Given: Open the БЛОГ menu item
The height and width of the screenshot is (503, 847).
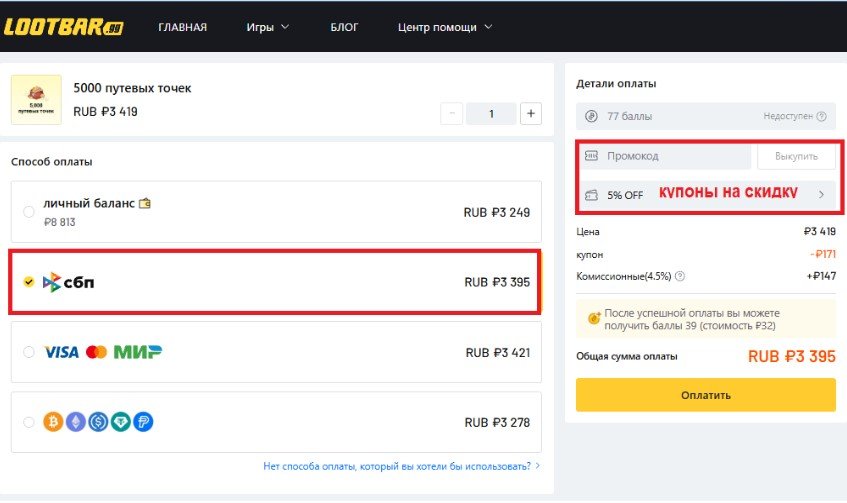Looking at the screenshot, I should pos(344,27).
